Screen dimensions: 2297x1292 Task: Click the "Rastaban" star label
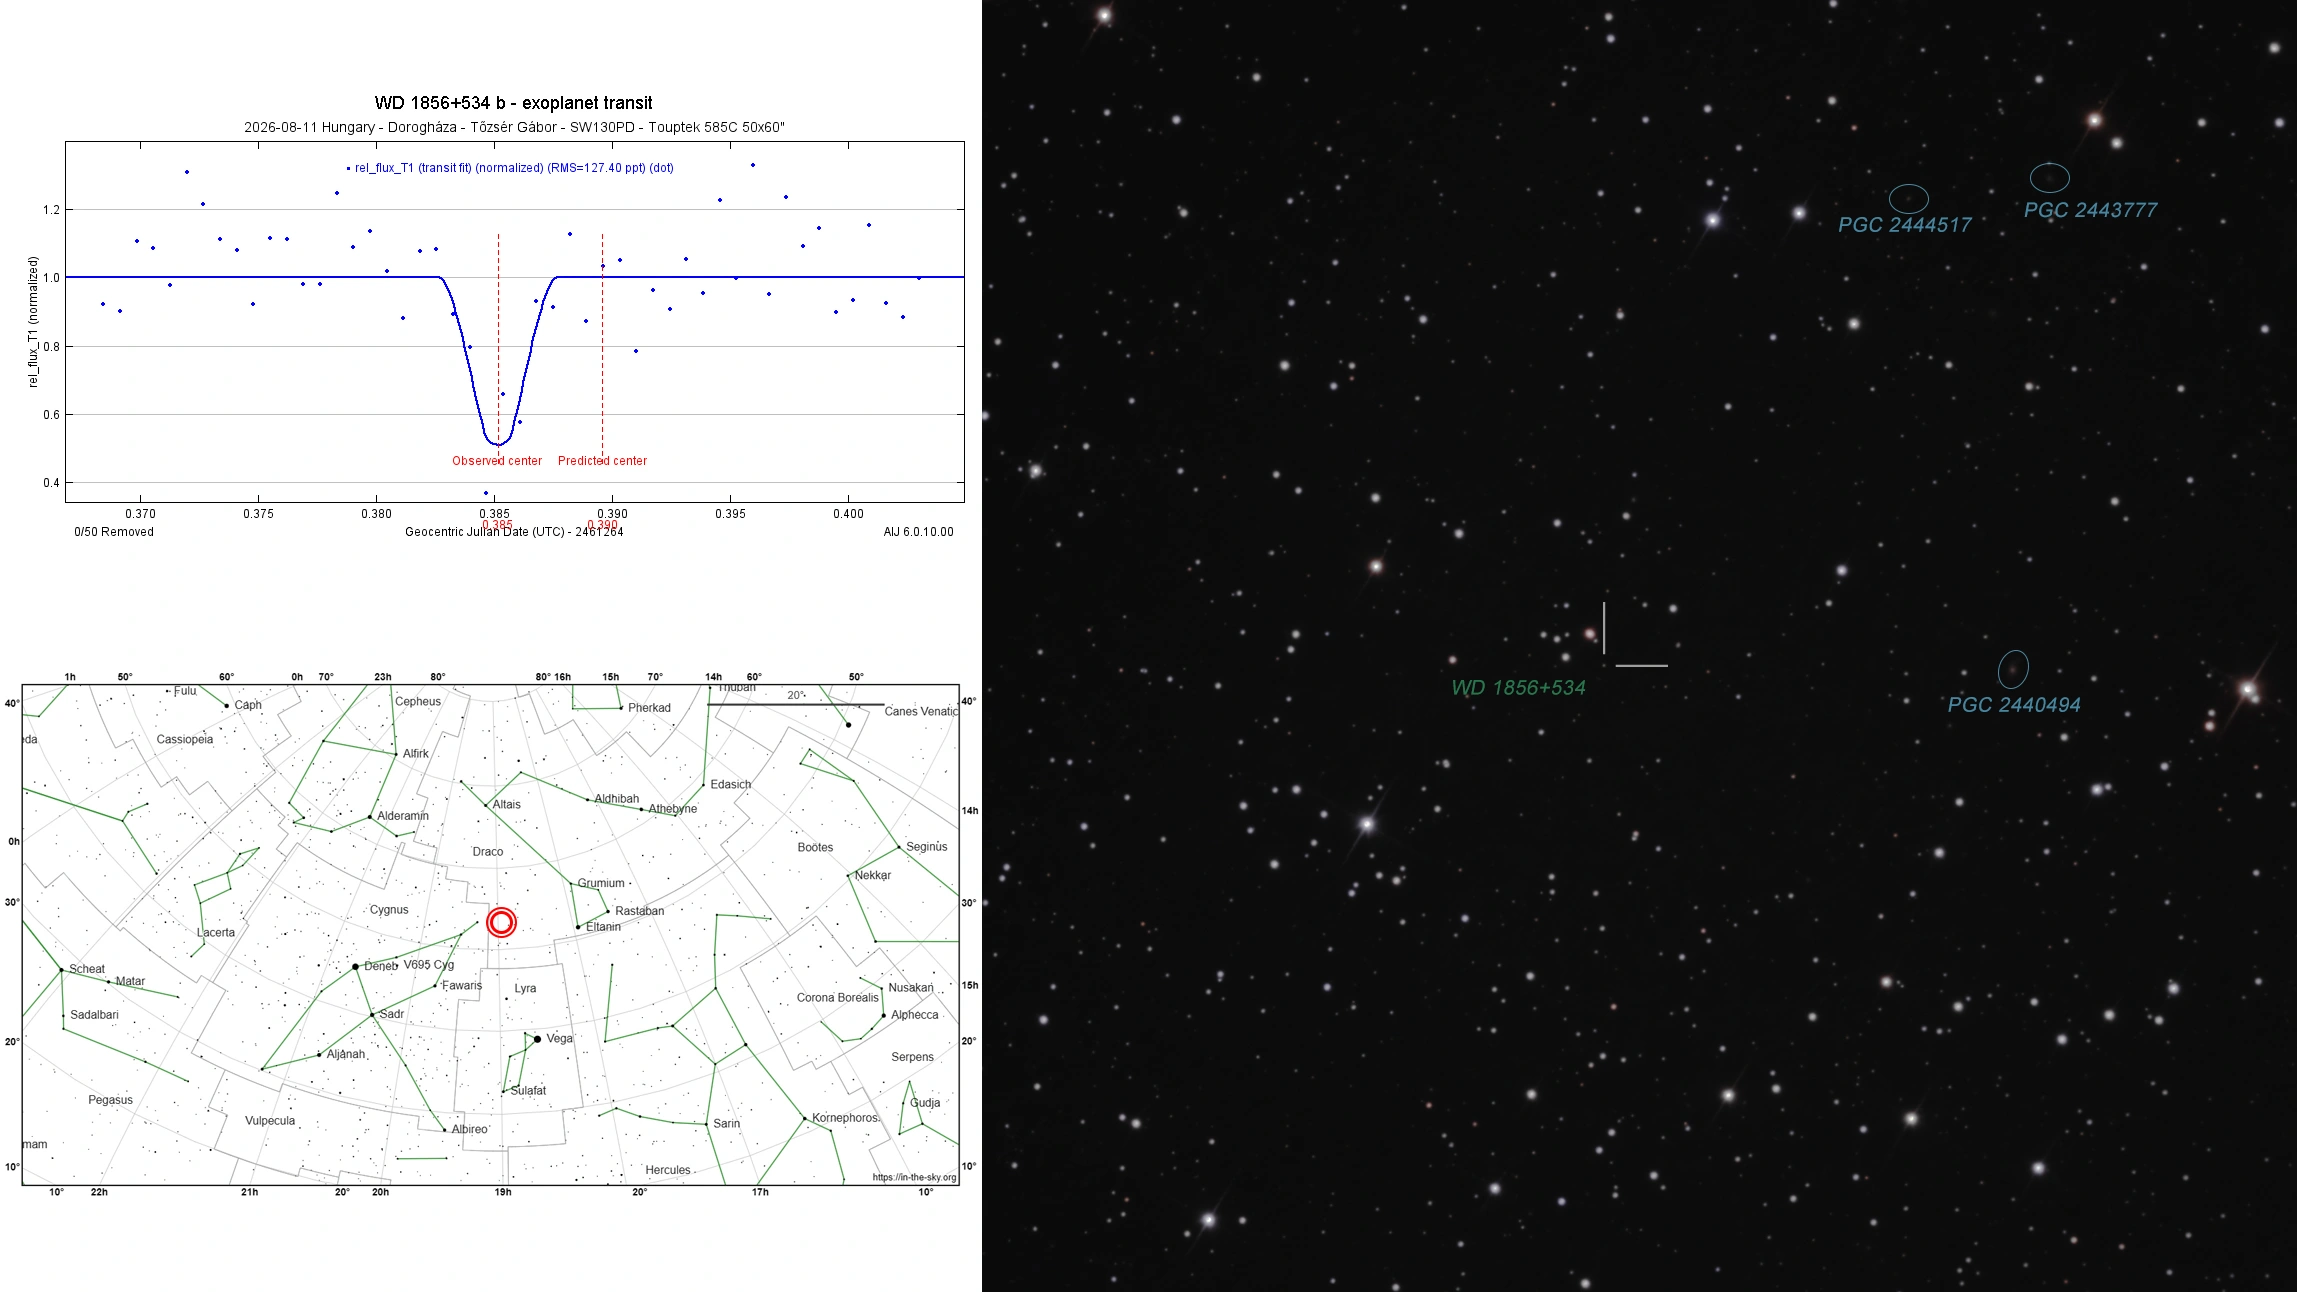pos(639,911)
